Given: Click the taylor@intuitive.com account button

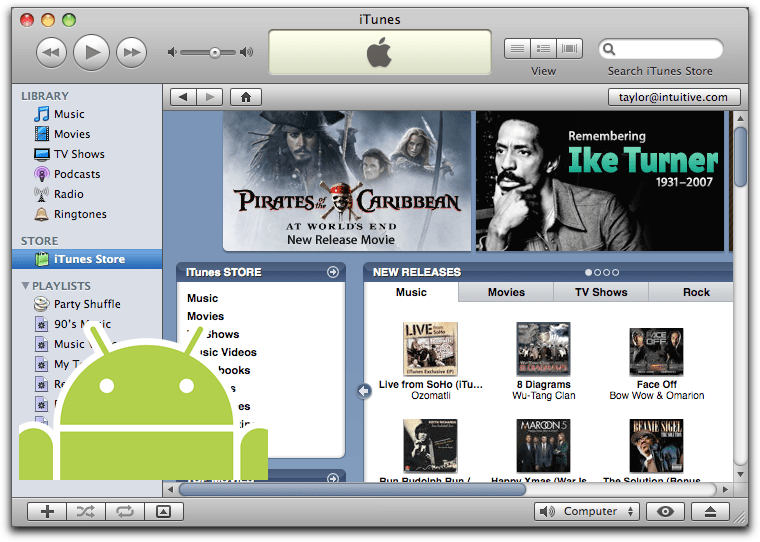Looking at the screenshot, I should pyautogui.click(x=674, y=97).
